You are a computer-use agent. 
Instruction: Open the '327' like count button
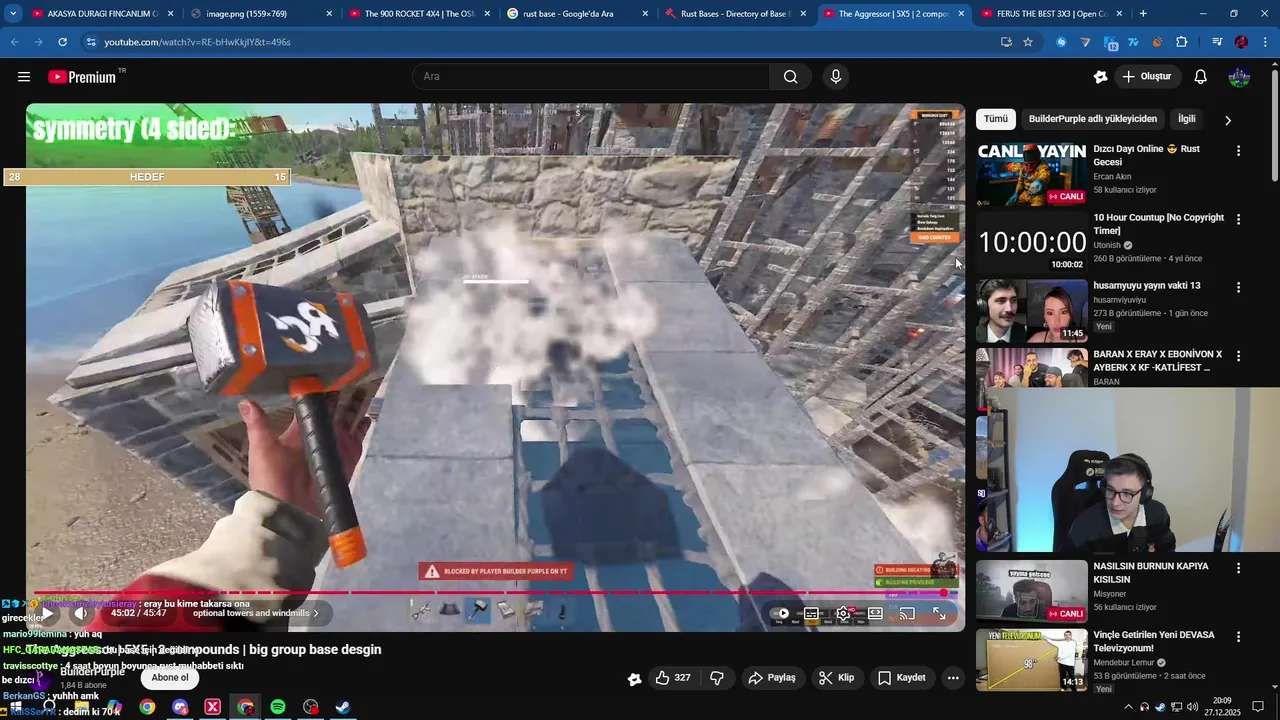pos(682,678)
